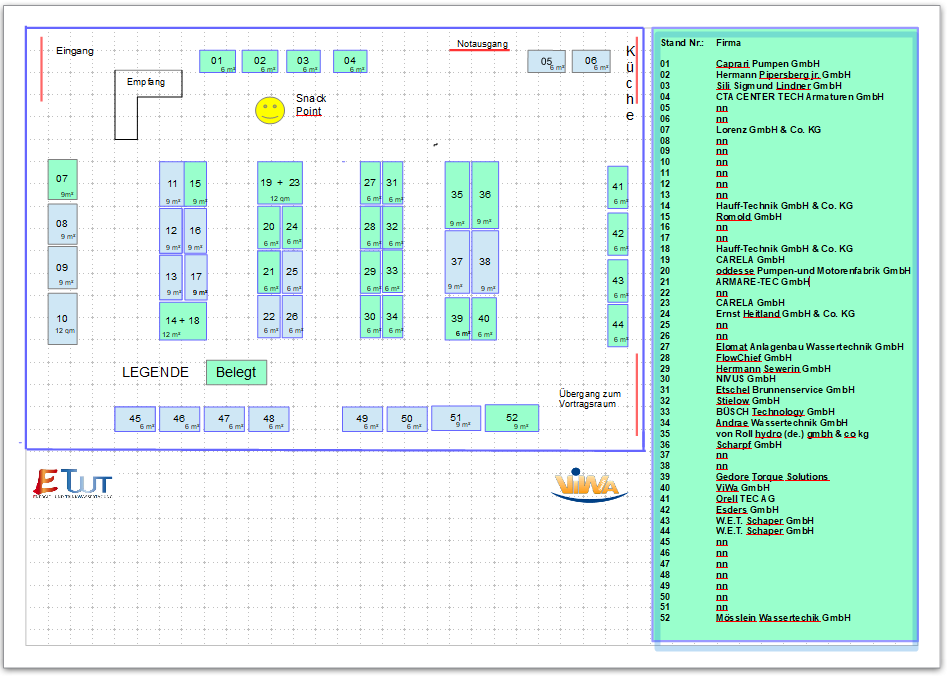Click the large booth 36
Viewport: 947px width, 676px height.
tap(485, 195)
